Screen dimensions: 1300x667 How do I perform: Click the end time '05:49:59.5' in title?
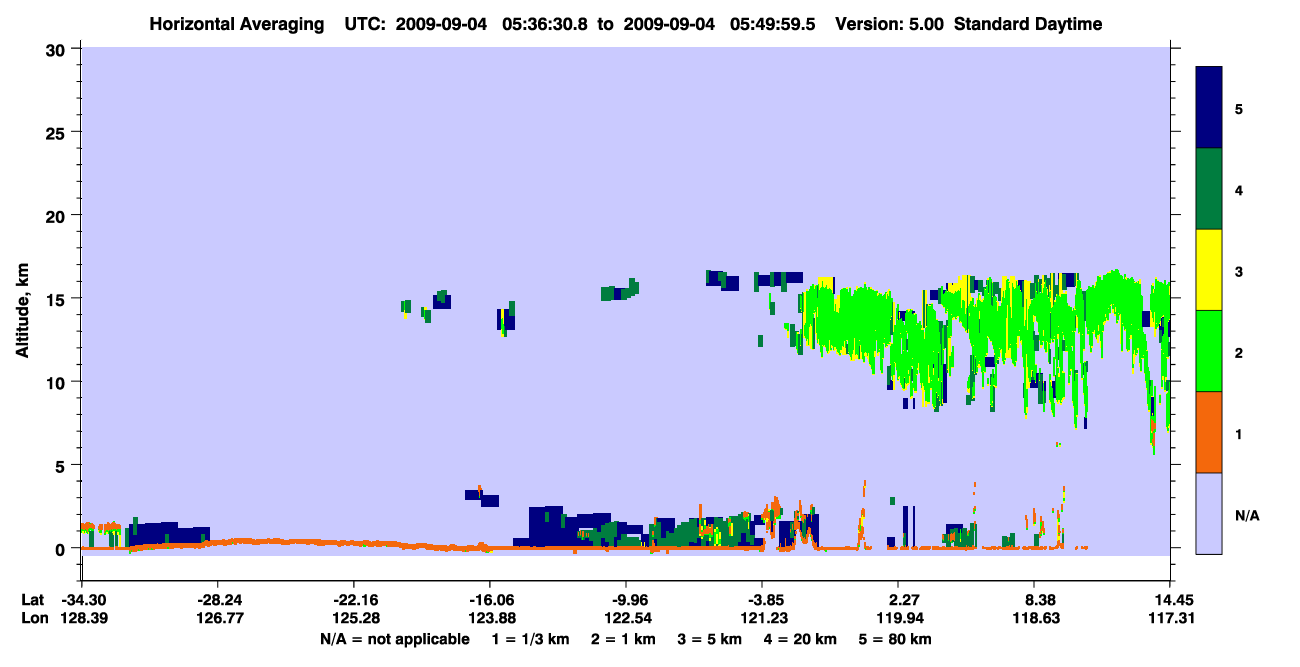coord(774,24)
